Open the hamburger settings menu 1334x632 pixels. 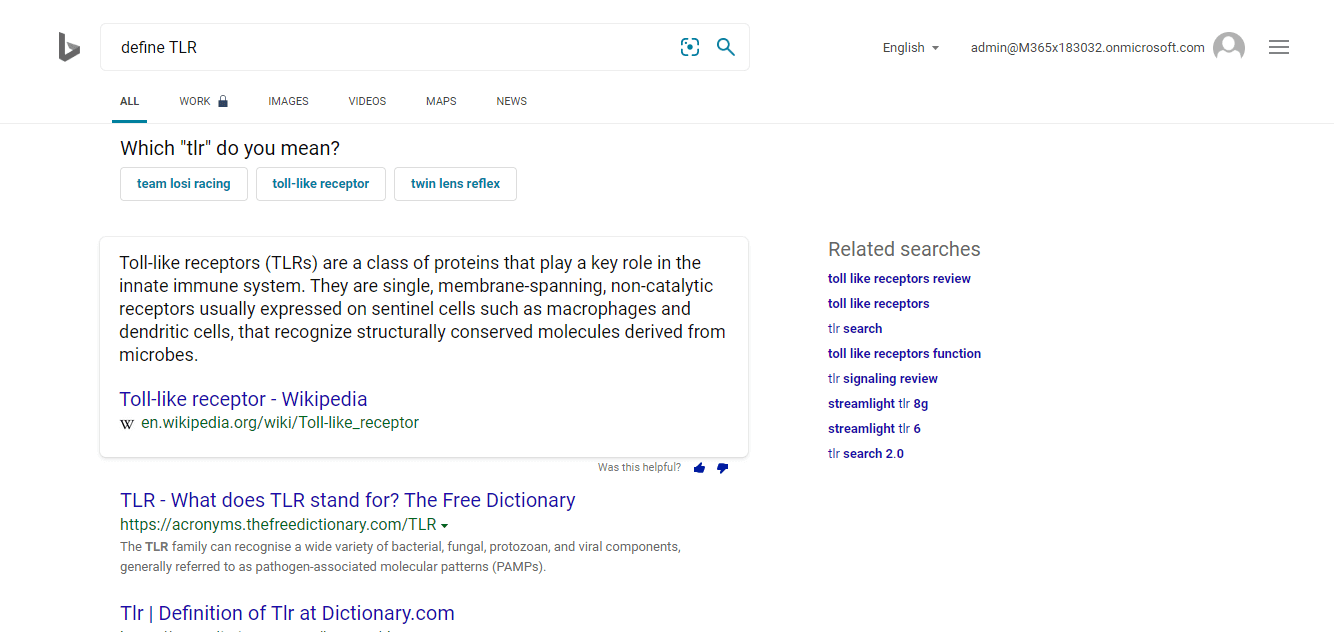point(1279,47)
